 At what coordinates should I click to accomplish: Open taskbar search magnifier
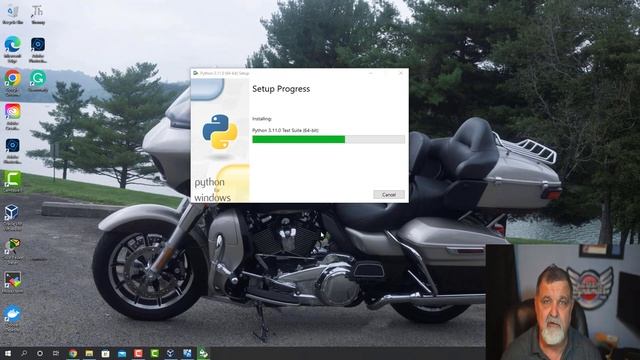[x=24, y=353]
